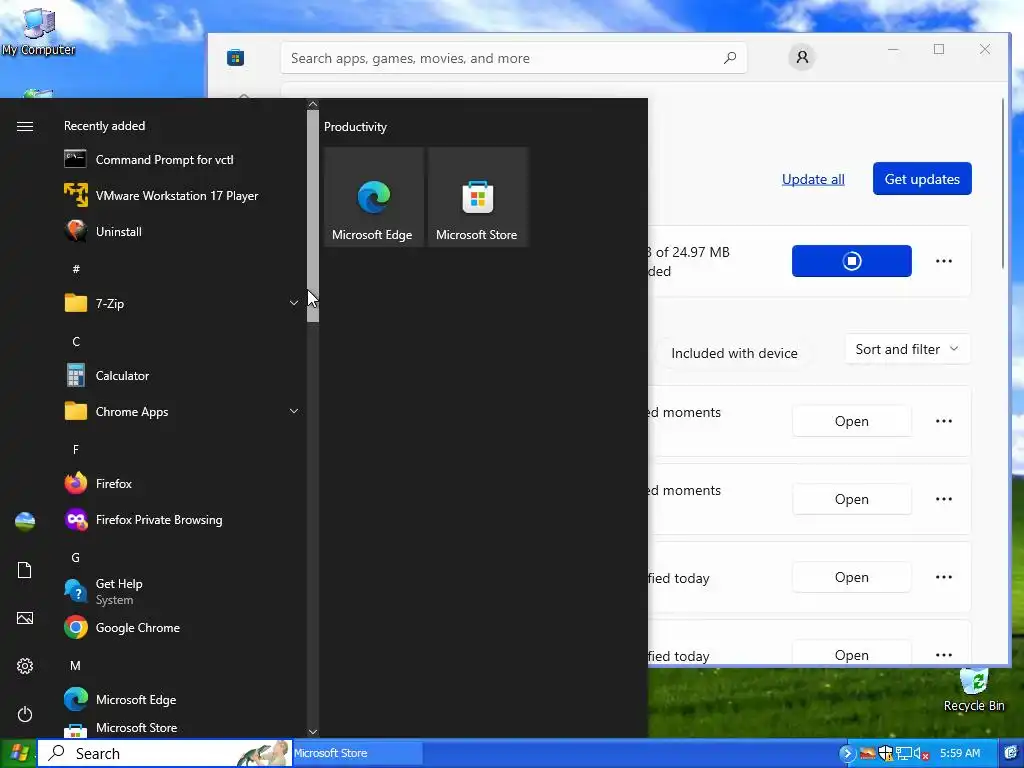Image resolution: width=1024 pixels, height=768 pixels.
Task: Open Pictures from the Start sidebar
Action: [x=25, y=618]
